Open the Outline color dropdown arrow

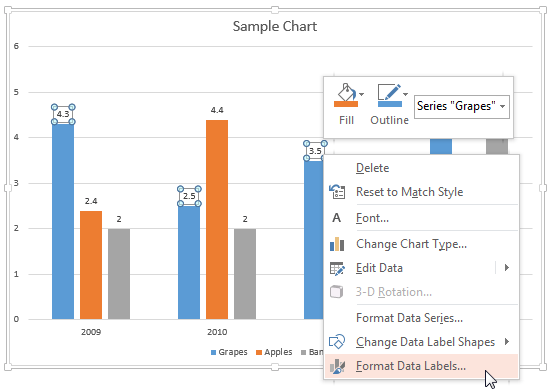pos(405,94)
